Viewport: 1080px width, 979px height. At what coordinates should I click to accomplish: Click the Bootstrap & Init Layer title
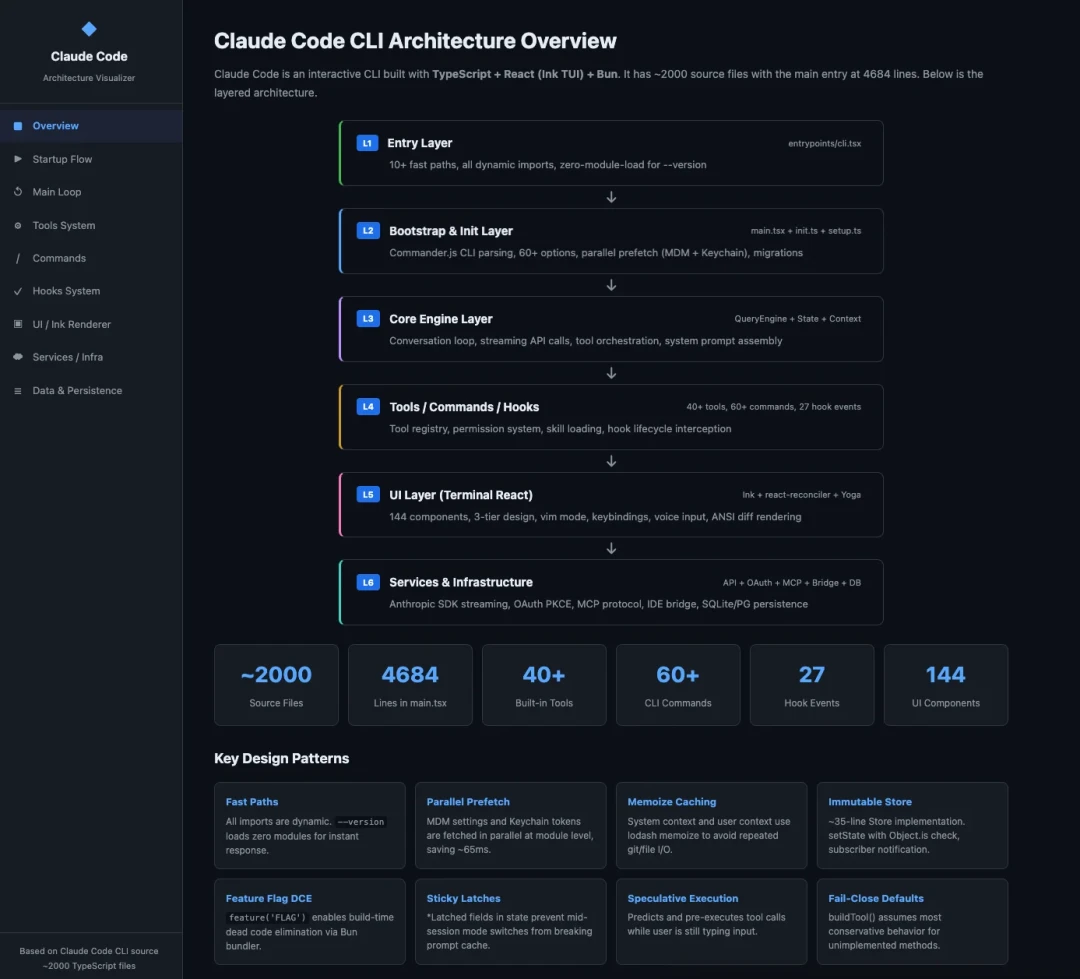point(450,231)
